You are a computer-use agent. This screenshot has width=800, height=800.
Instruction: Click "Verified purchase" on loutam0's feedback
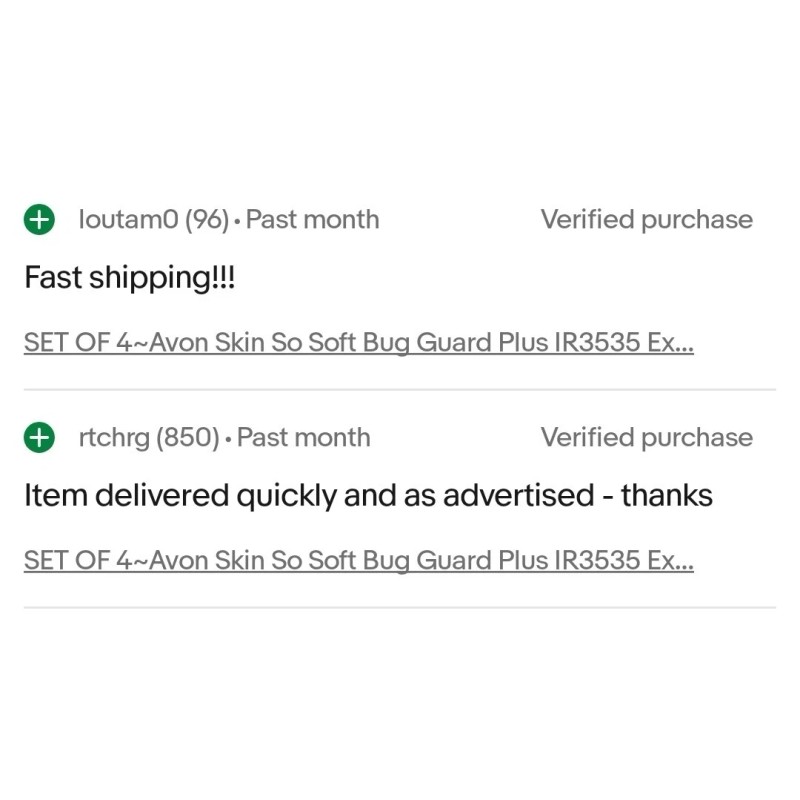pyautogui.click(x=646, y=219)
